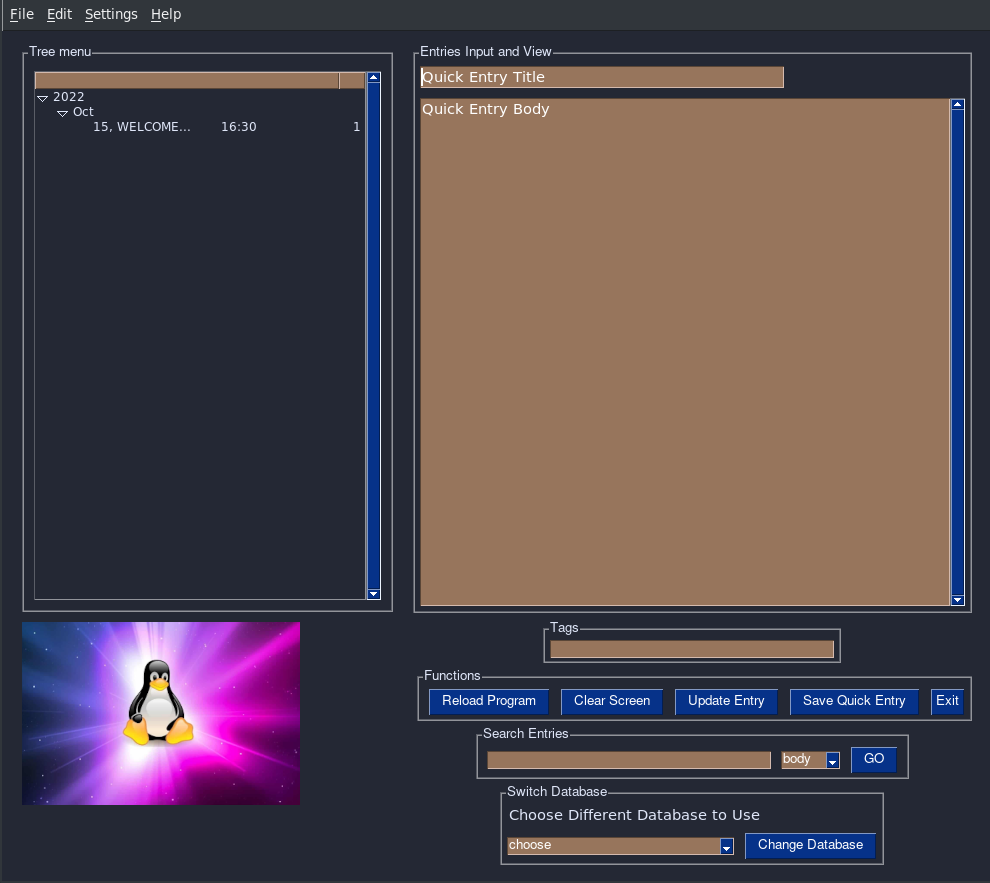
Task: Open the Settings menu
Action: pyautogui.click(x=110, y=14)
